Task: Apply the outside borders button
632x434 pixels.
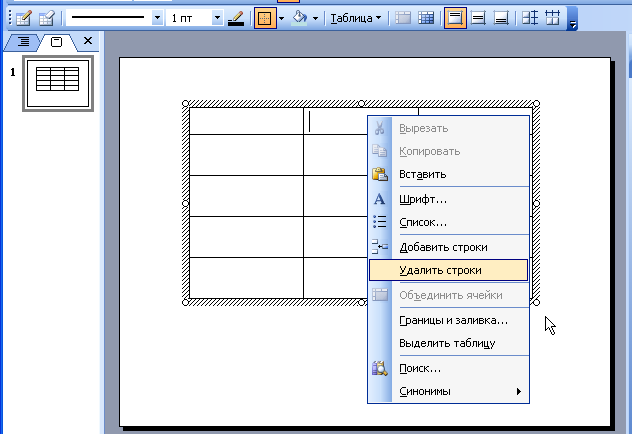Action: [x=265, y=18]
